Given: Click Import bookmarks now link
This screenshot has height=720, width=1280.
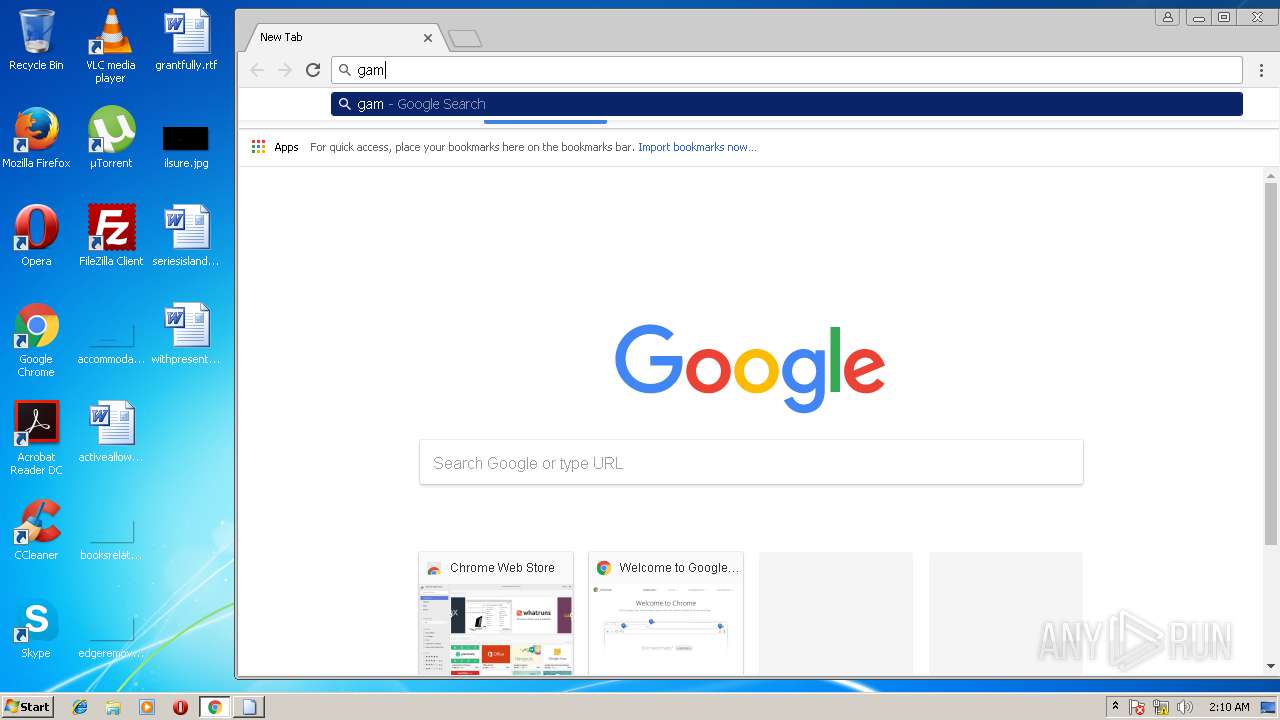Looking at the screenshot, I should click(x=697, y=147).
